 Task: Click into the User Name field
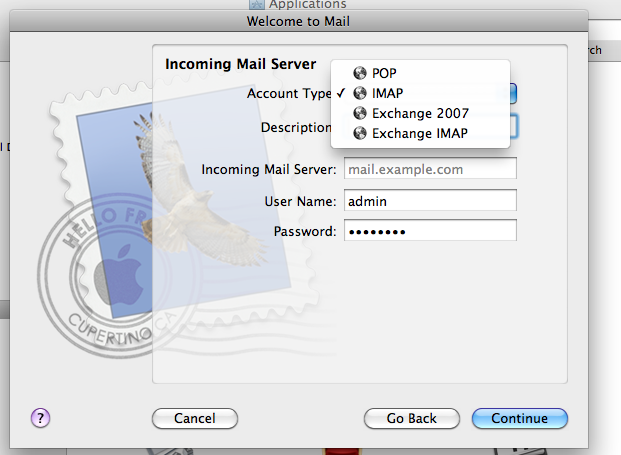click(x=430, y=200)
